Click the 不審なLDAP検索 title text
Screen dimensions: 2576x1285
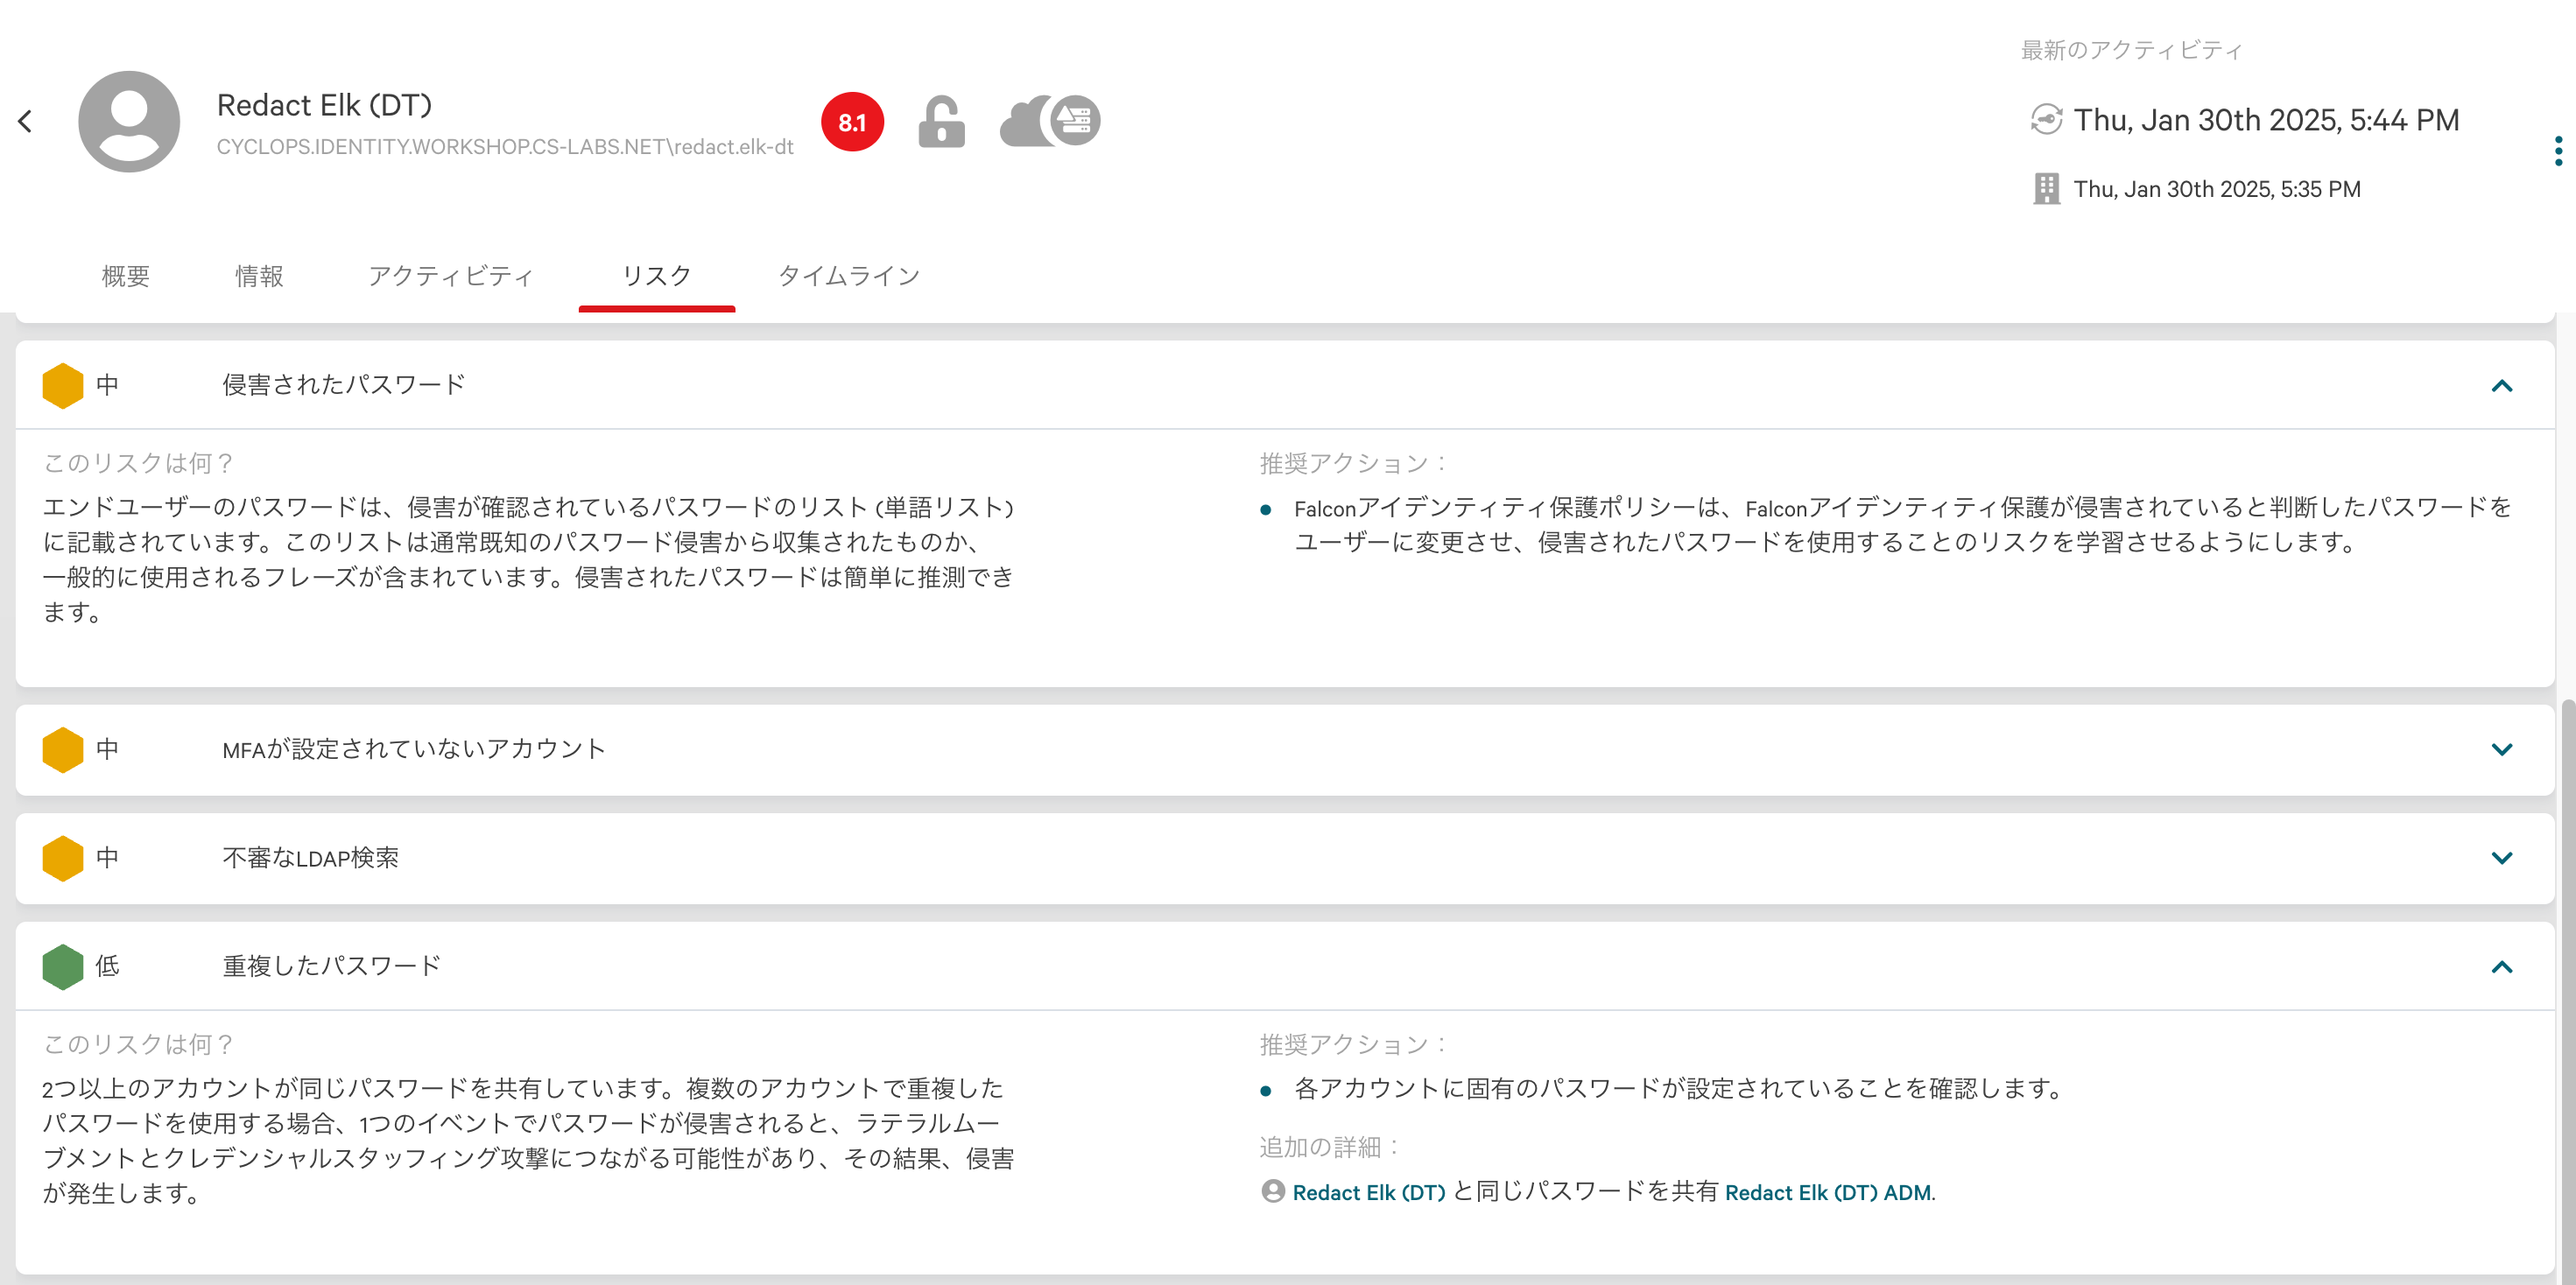pyautogui.click(x=310, y=858)
